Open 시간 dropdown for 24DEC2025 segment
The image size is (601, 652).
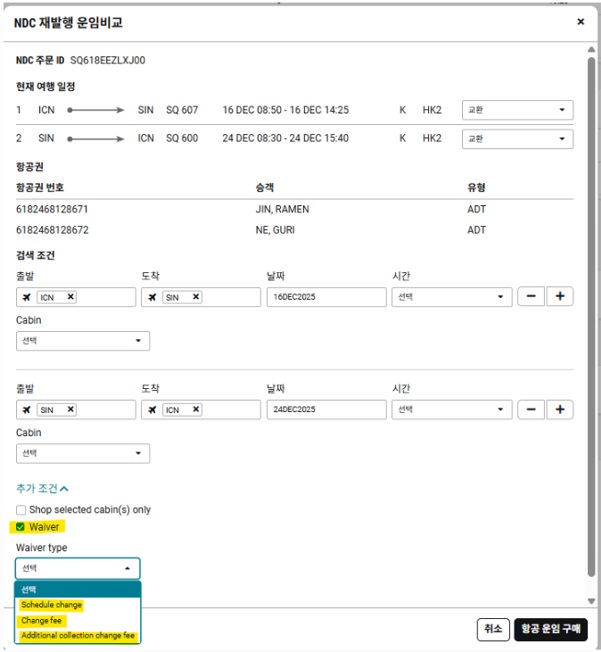point(452,410)
